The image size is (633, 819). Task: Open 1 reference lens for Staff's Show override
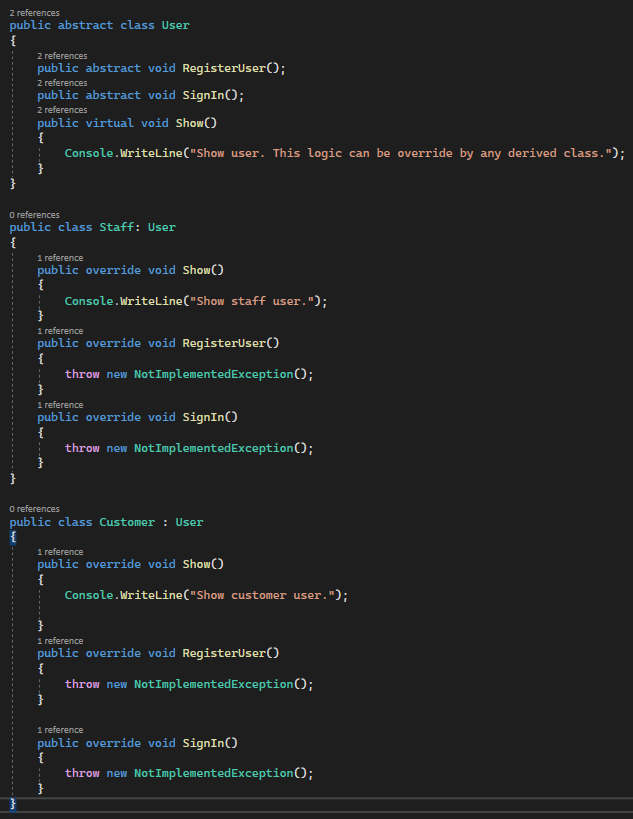60,258
